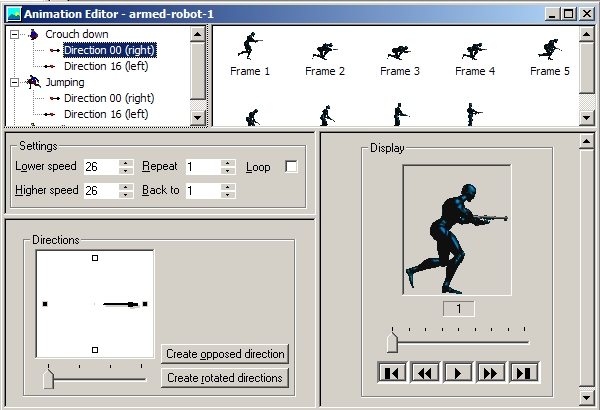This screenshot has width=600, height=410.
Task: Jump to the first frame
Action: (x=392, y=372)
